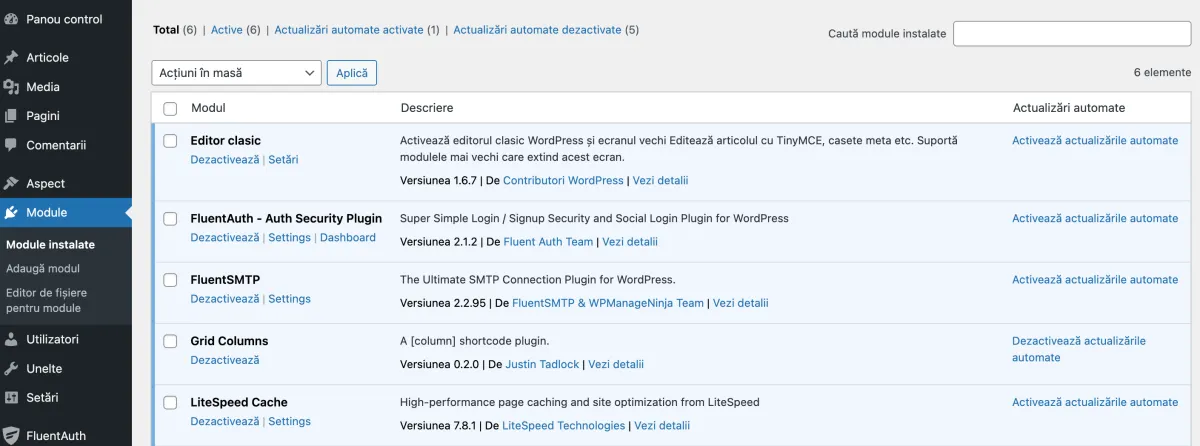Click the Pagini pages icon
This screenshot has width=1200, height=446.
[x=11, y=116]
